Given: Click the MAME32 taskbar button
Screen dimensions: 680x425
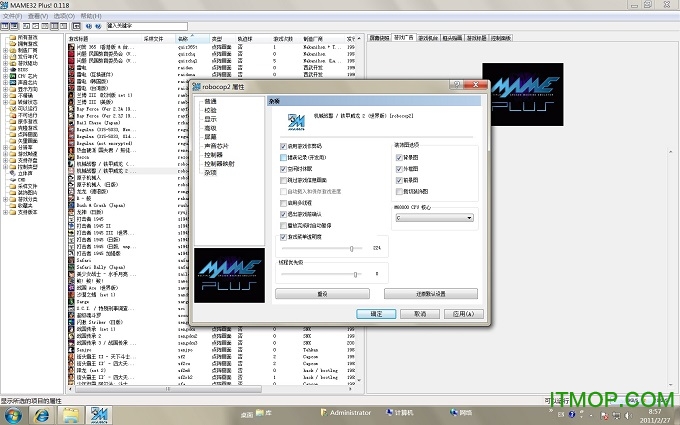Looking at the screenshot, I should [x=99, y=415].
